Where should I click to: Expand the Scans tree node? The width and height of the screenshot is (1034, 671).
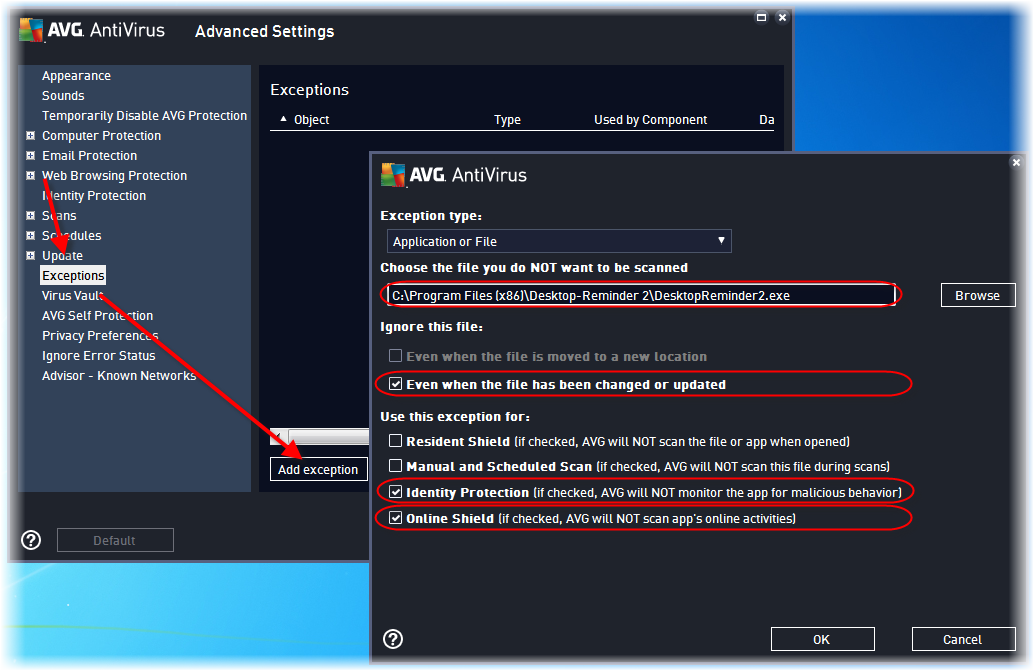pyautogui.click(x=30, y=216)
